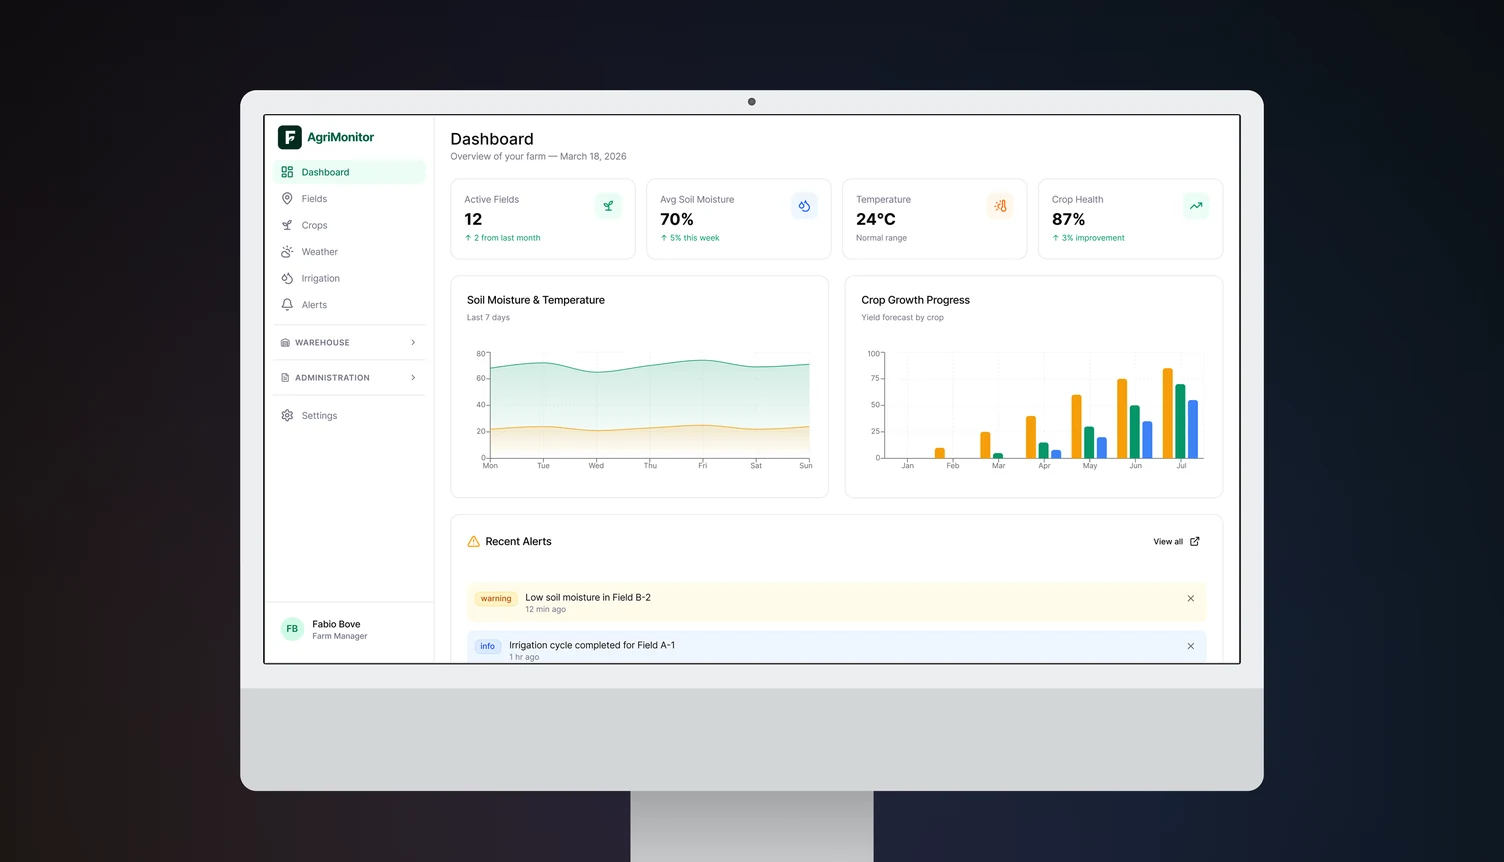Click the "24°C" temperature value
This screenshot has width=1504, height=862.
[876, 219]
